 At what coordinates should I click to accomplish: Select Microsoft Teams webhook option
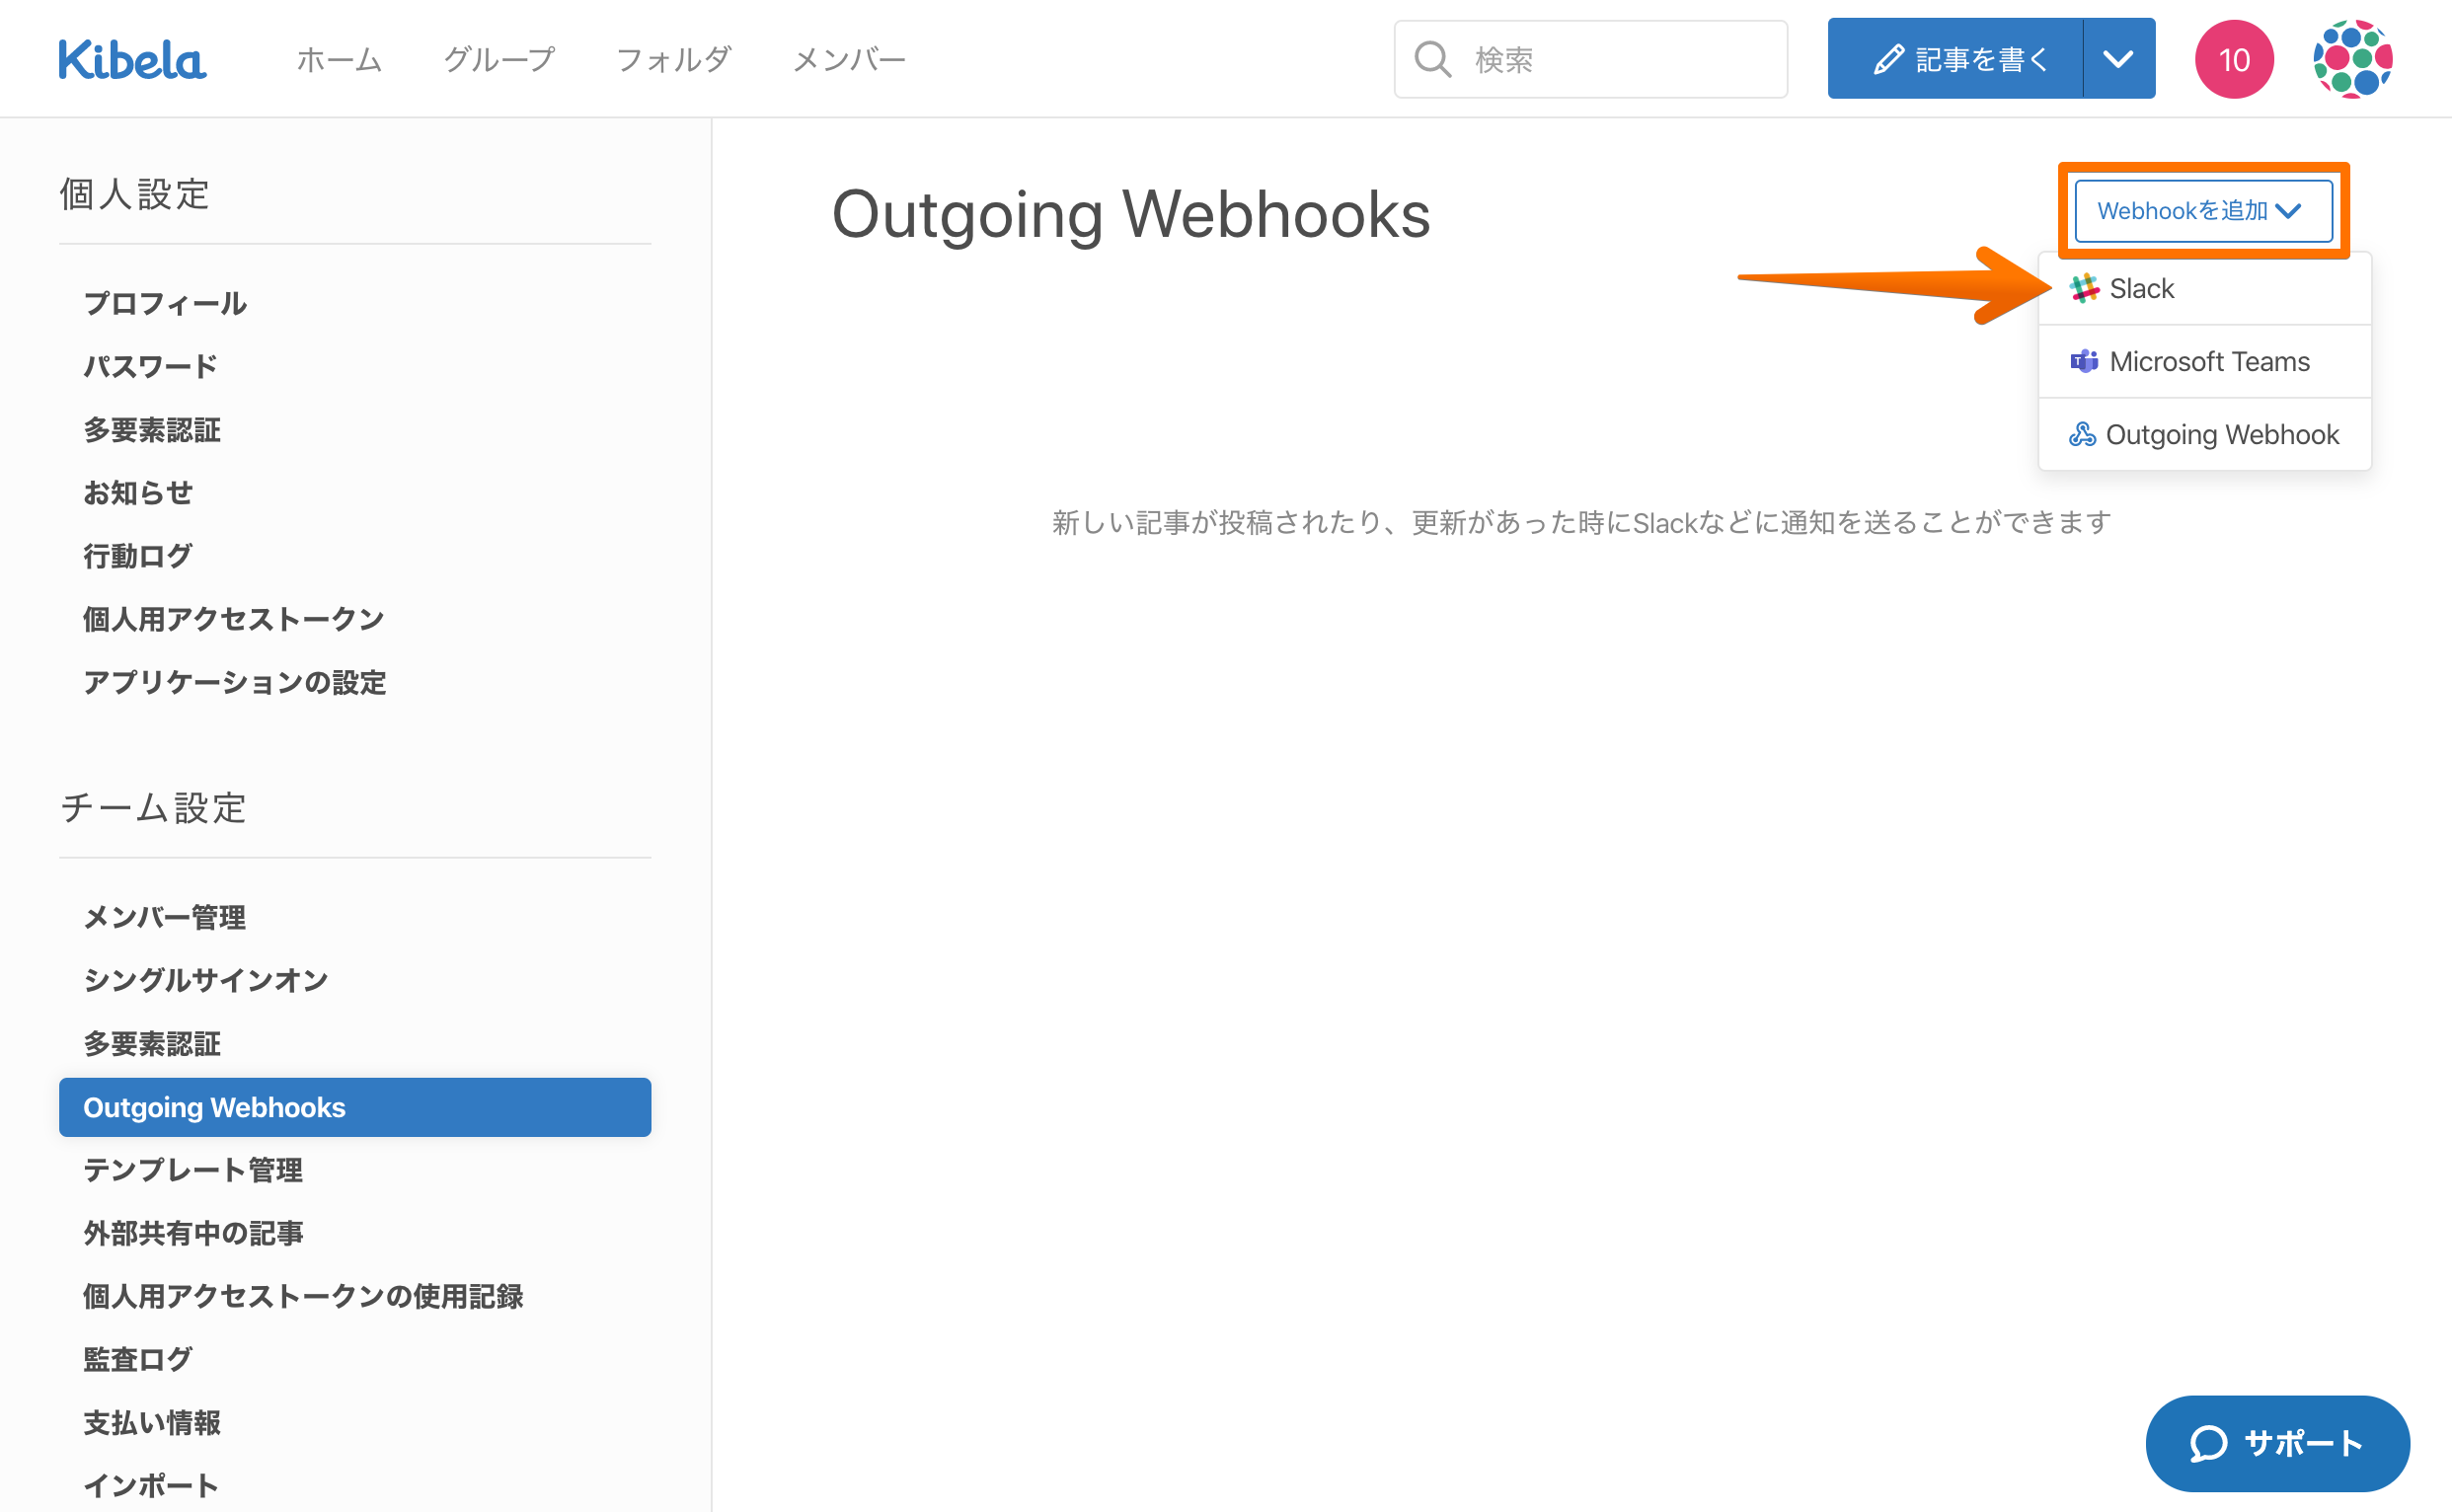[x=2208, y=362]
